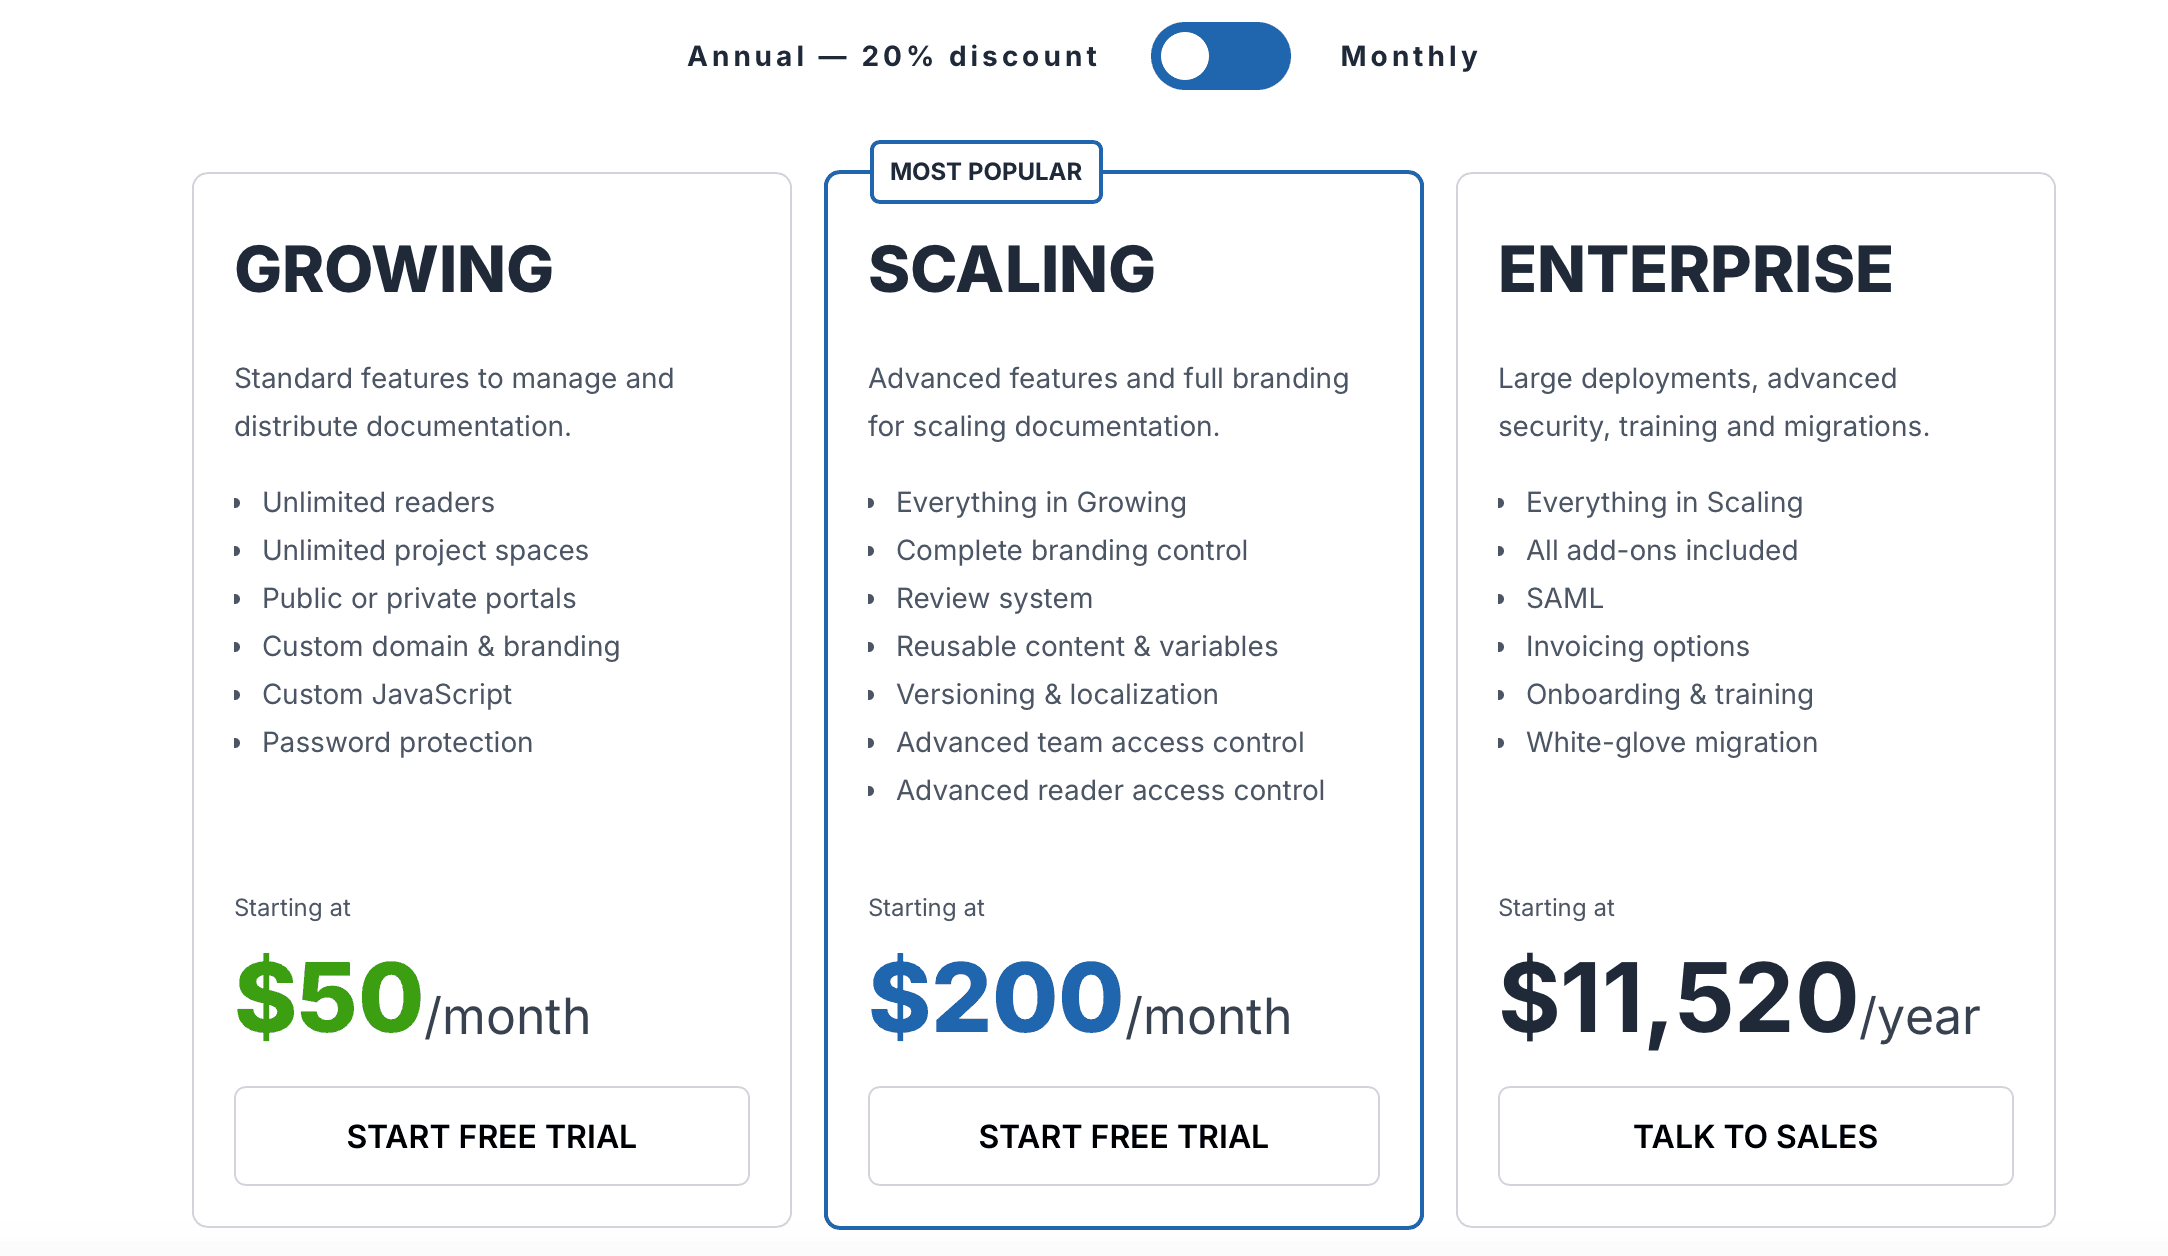Click Complete branding control feature
This screenshot has height=1256, width=2168.
click(x=1071, y=550)
